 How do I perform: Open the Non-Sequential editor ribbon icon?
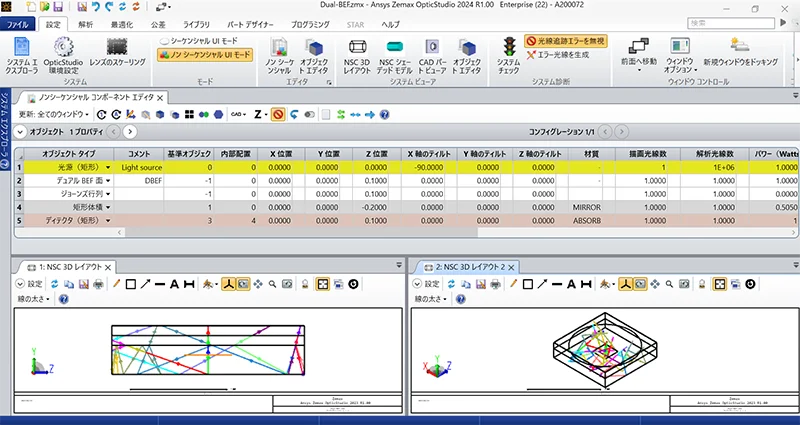279,56
